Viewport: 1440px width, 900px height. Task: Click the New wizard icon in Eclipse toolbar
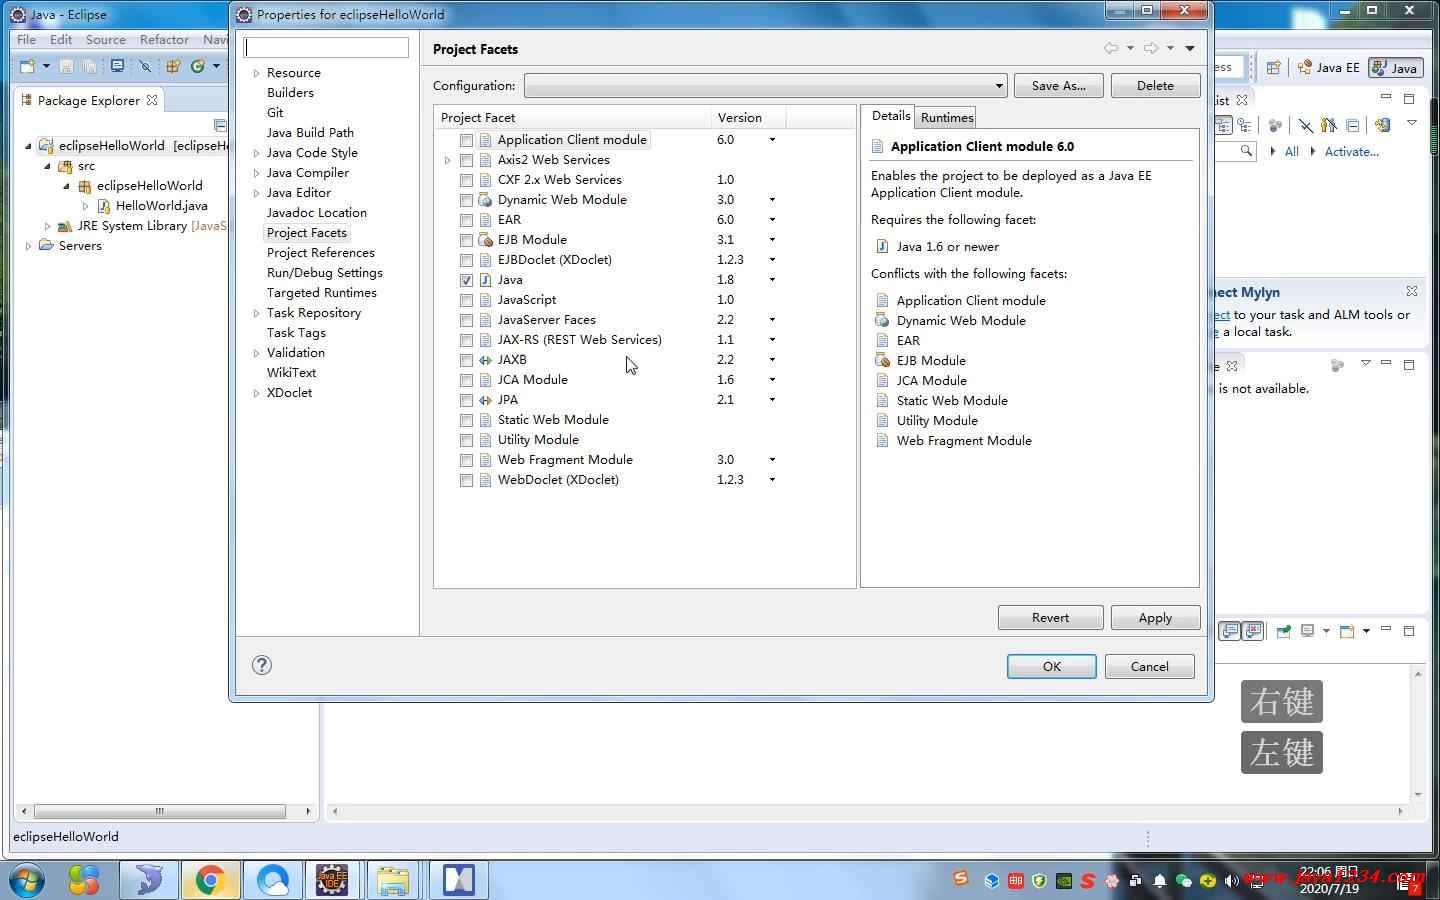click(27, 66)
